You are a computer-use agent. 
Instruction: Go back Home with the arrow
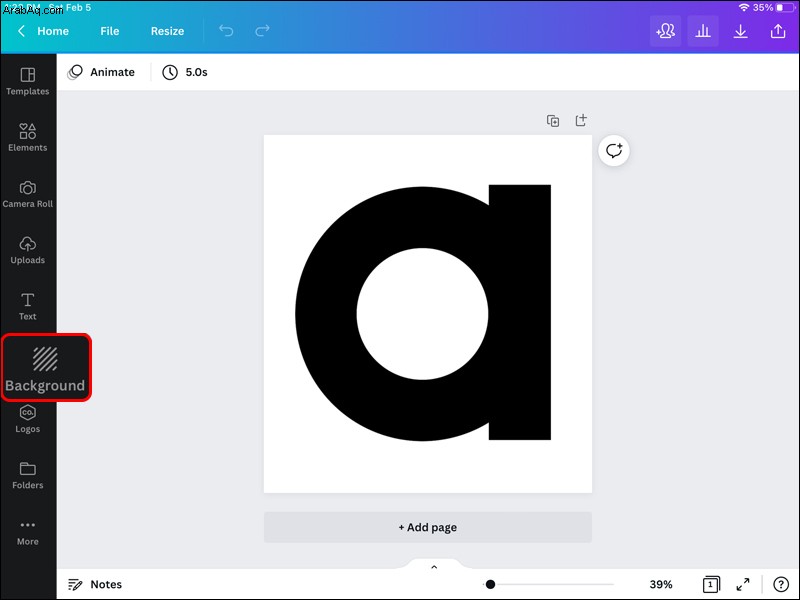[43, 31]
